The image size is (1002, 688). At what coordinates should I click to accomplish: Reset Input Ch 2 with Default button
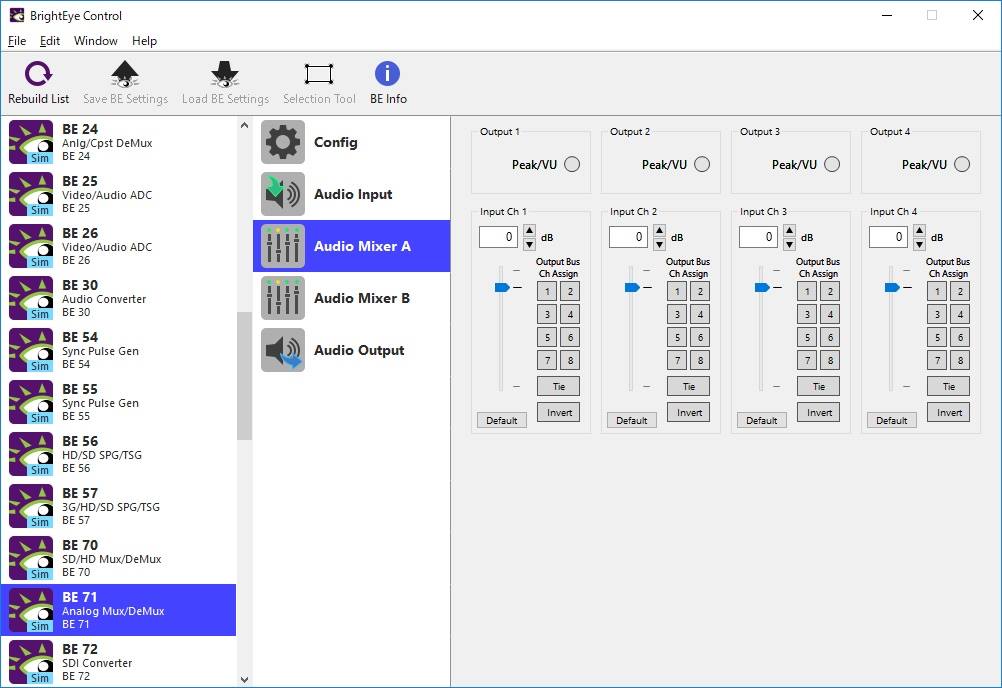[x=632, y=420]
